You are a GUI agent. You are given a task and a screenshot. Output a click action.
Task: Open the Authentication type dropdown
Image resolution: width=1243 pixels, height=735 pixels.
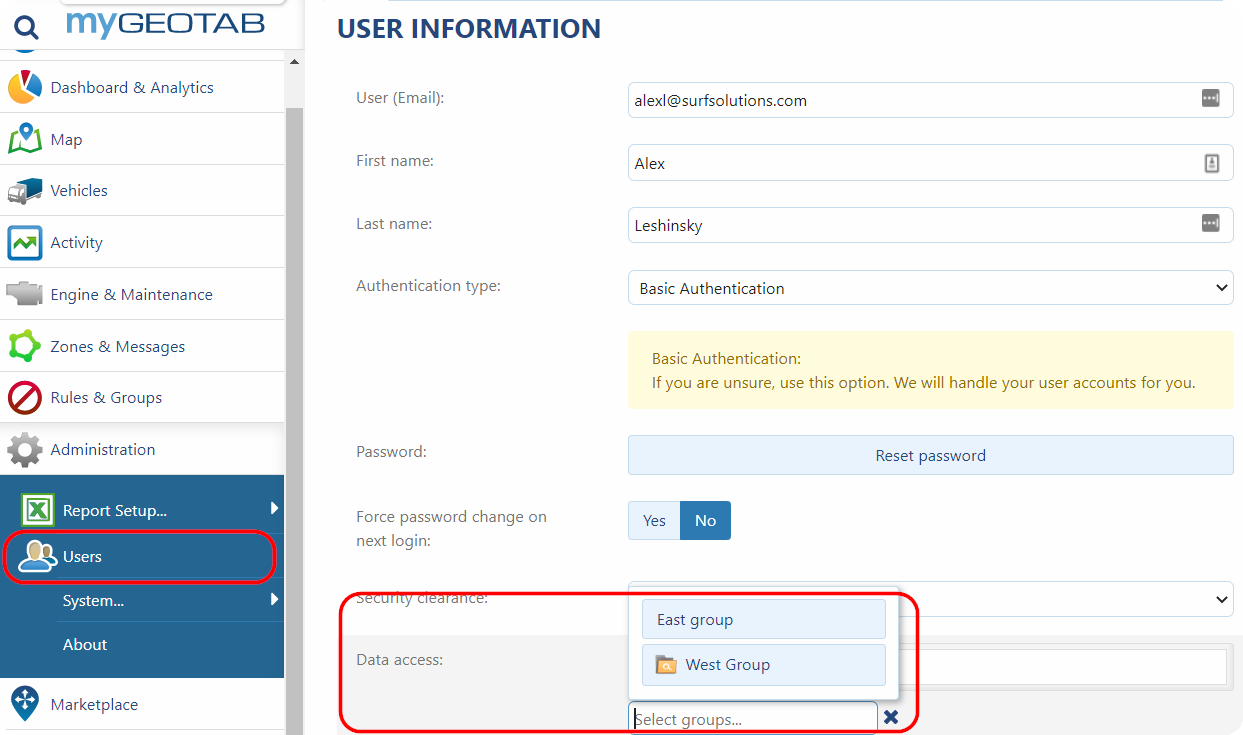point(930,287)
